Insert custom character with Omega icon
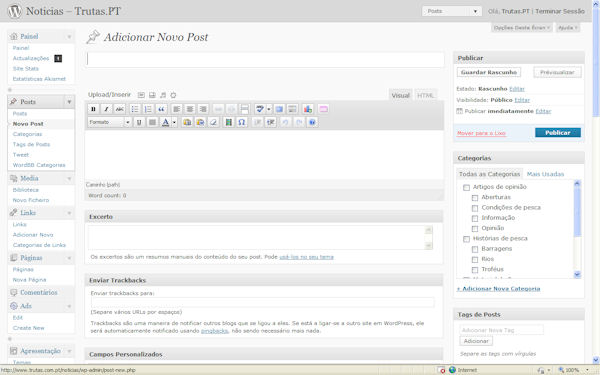 coord(241,122)
